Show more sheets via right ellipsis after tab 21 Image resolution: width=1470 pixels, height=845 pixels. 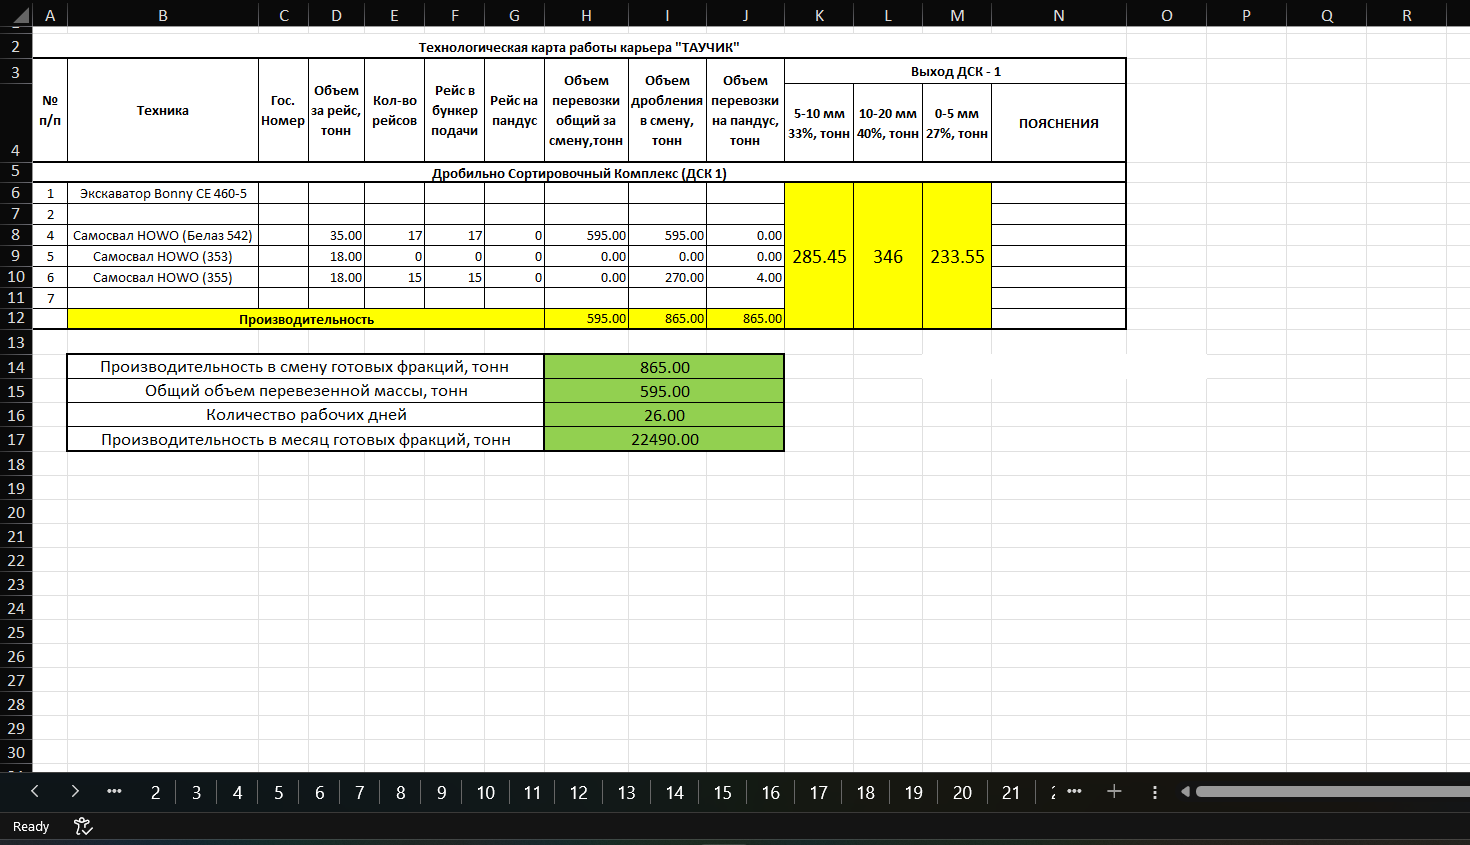(x=1074, y=791)
